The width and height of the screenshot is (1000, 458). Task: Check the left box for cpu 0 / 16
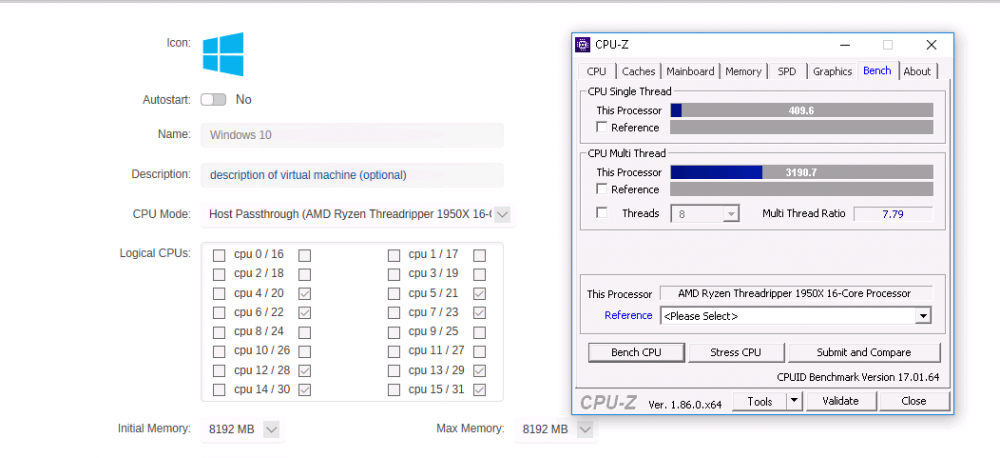(x=219, y=255)
